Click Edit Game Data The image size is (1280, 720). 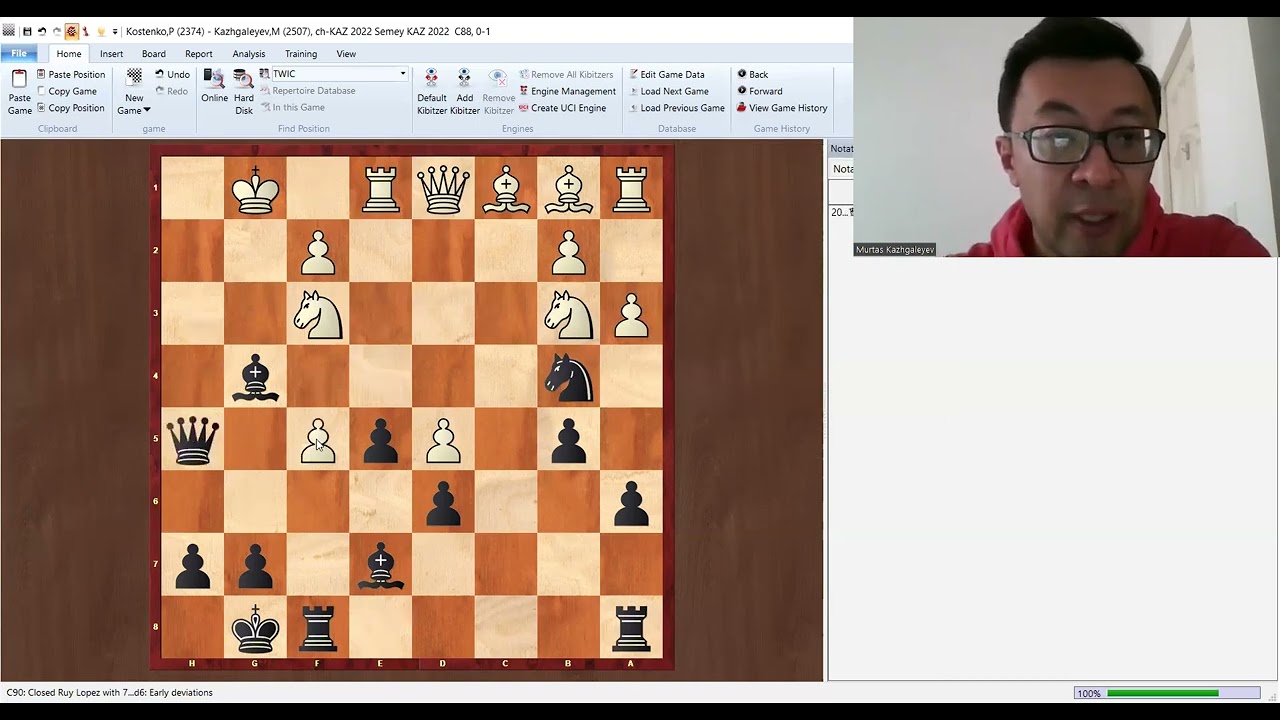coord(666,74)
